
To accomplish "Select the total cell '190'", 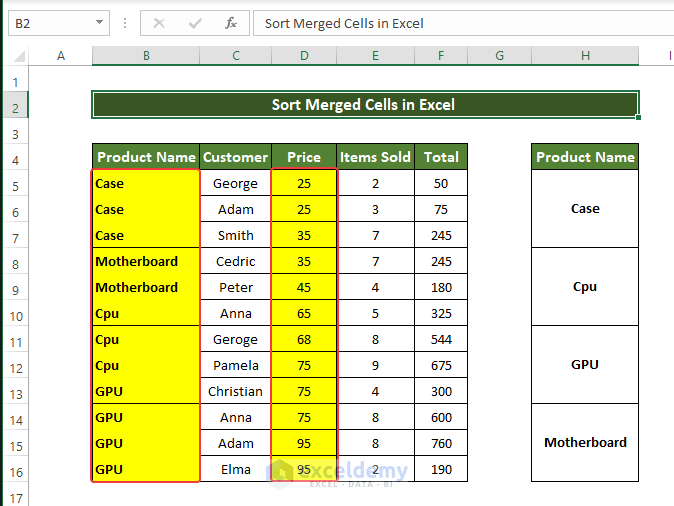I will (x=441, y=469).
